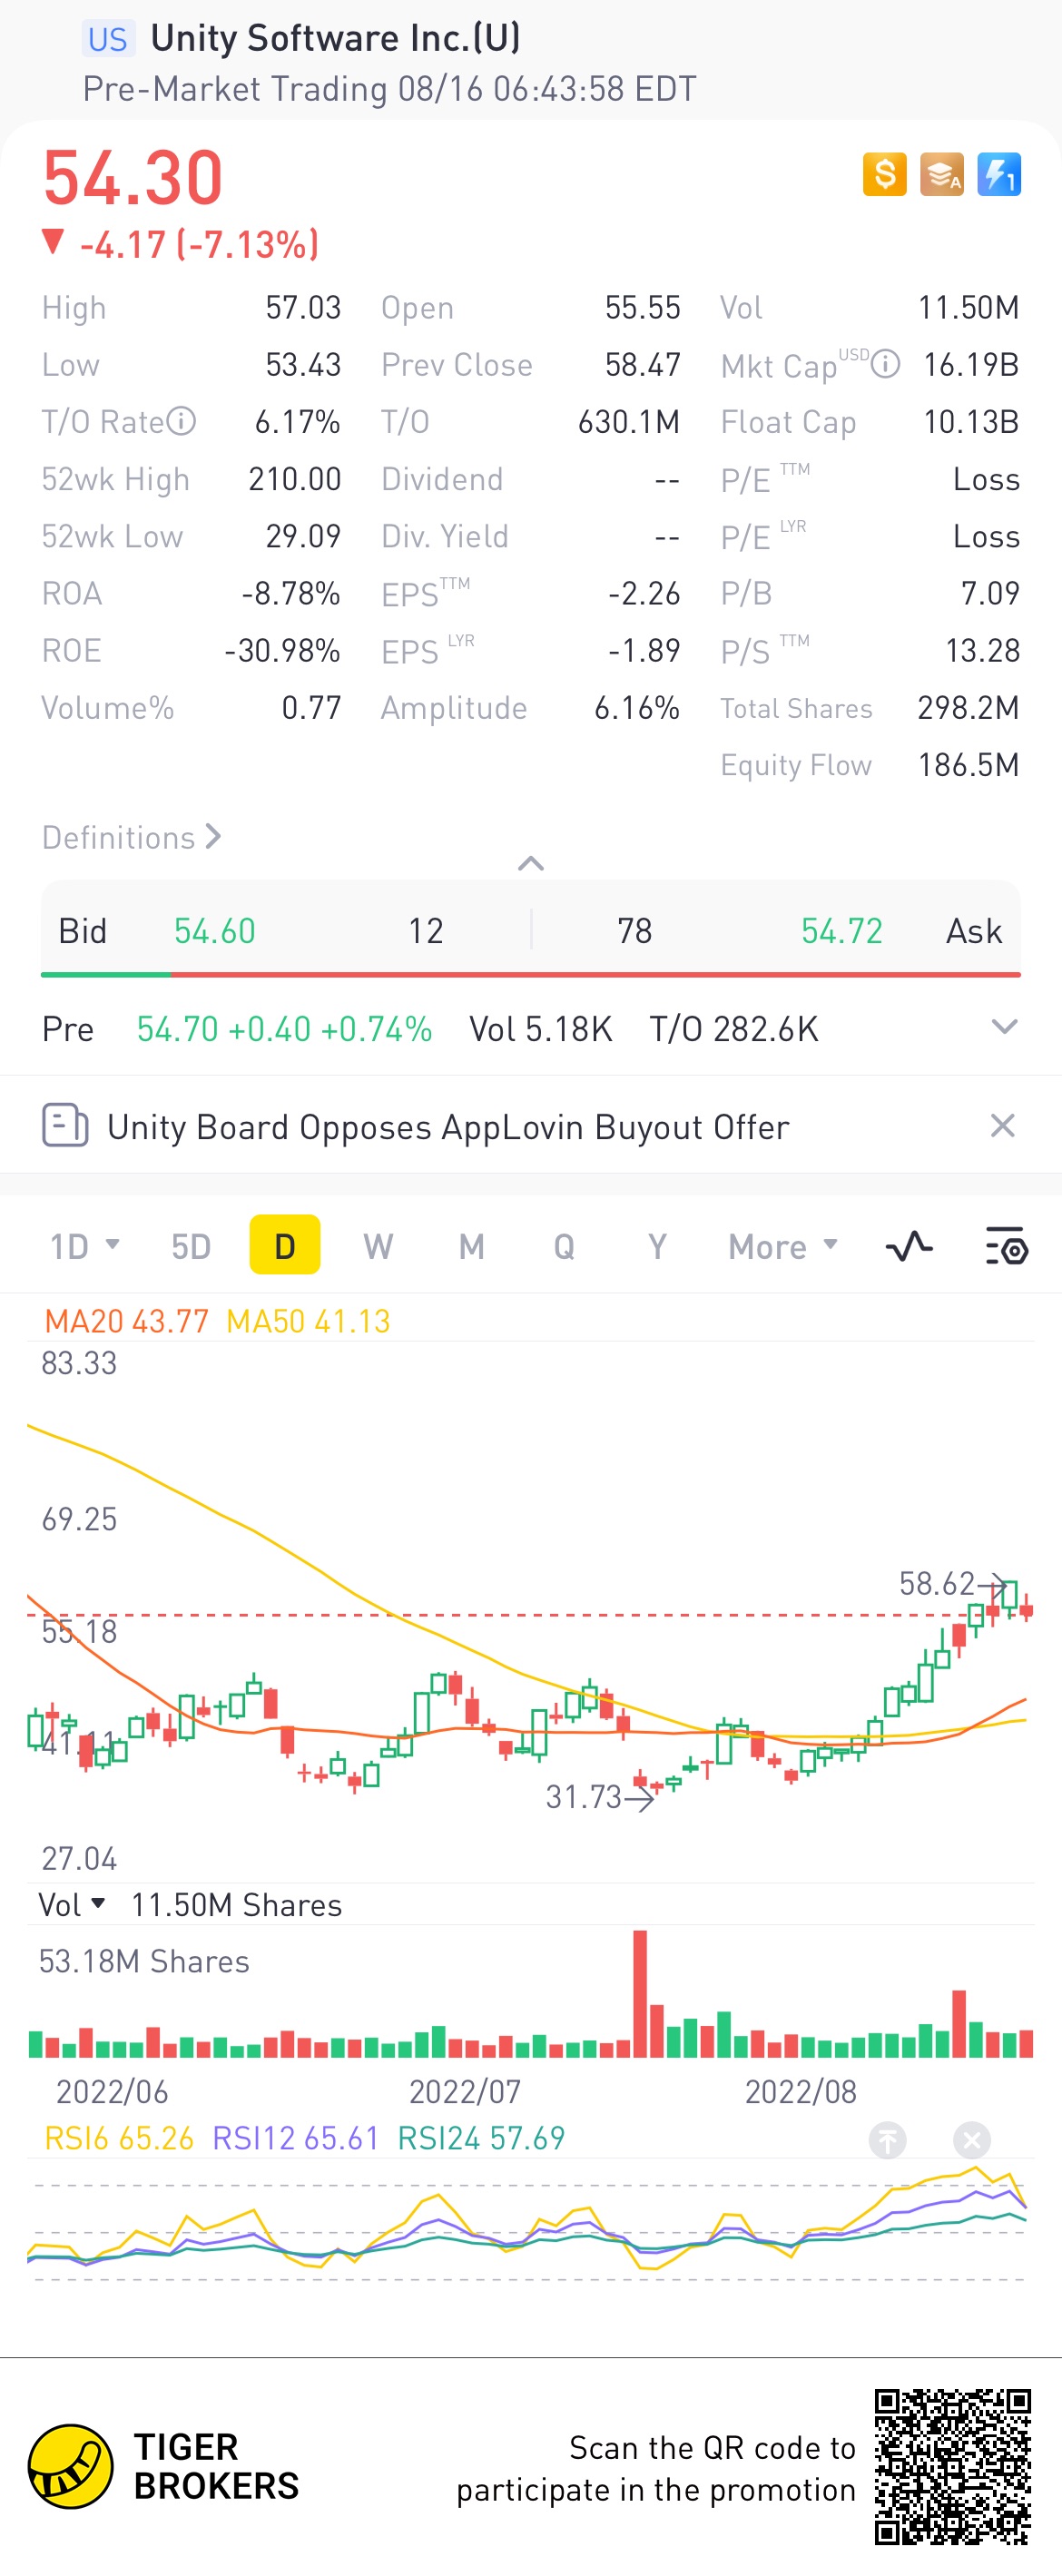1062x2576 pixels.
Task: Tap the news document icon beside Unity headline
Action: pyautogui.click(x=65, y=1125)
